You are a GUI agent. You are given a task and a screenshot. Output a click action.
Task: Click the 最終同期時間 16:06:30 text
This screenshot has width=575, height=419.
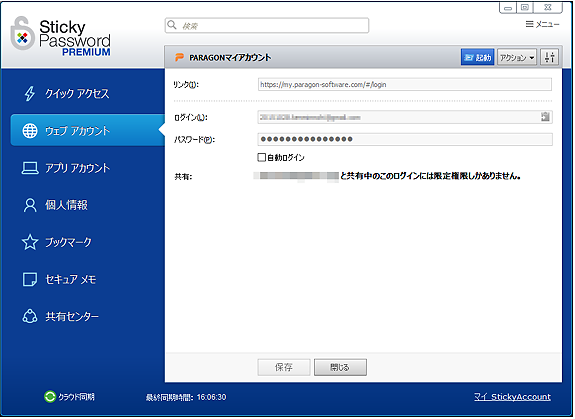pyautogui.click(x=186, y=397)
